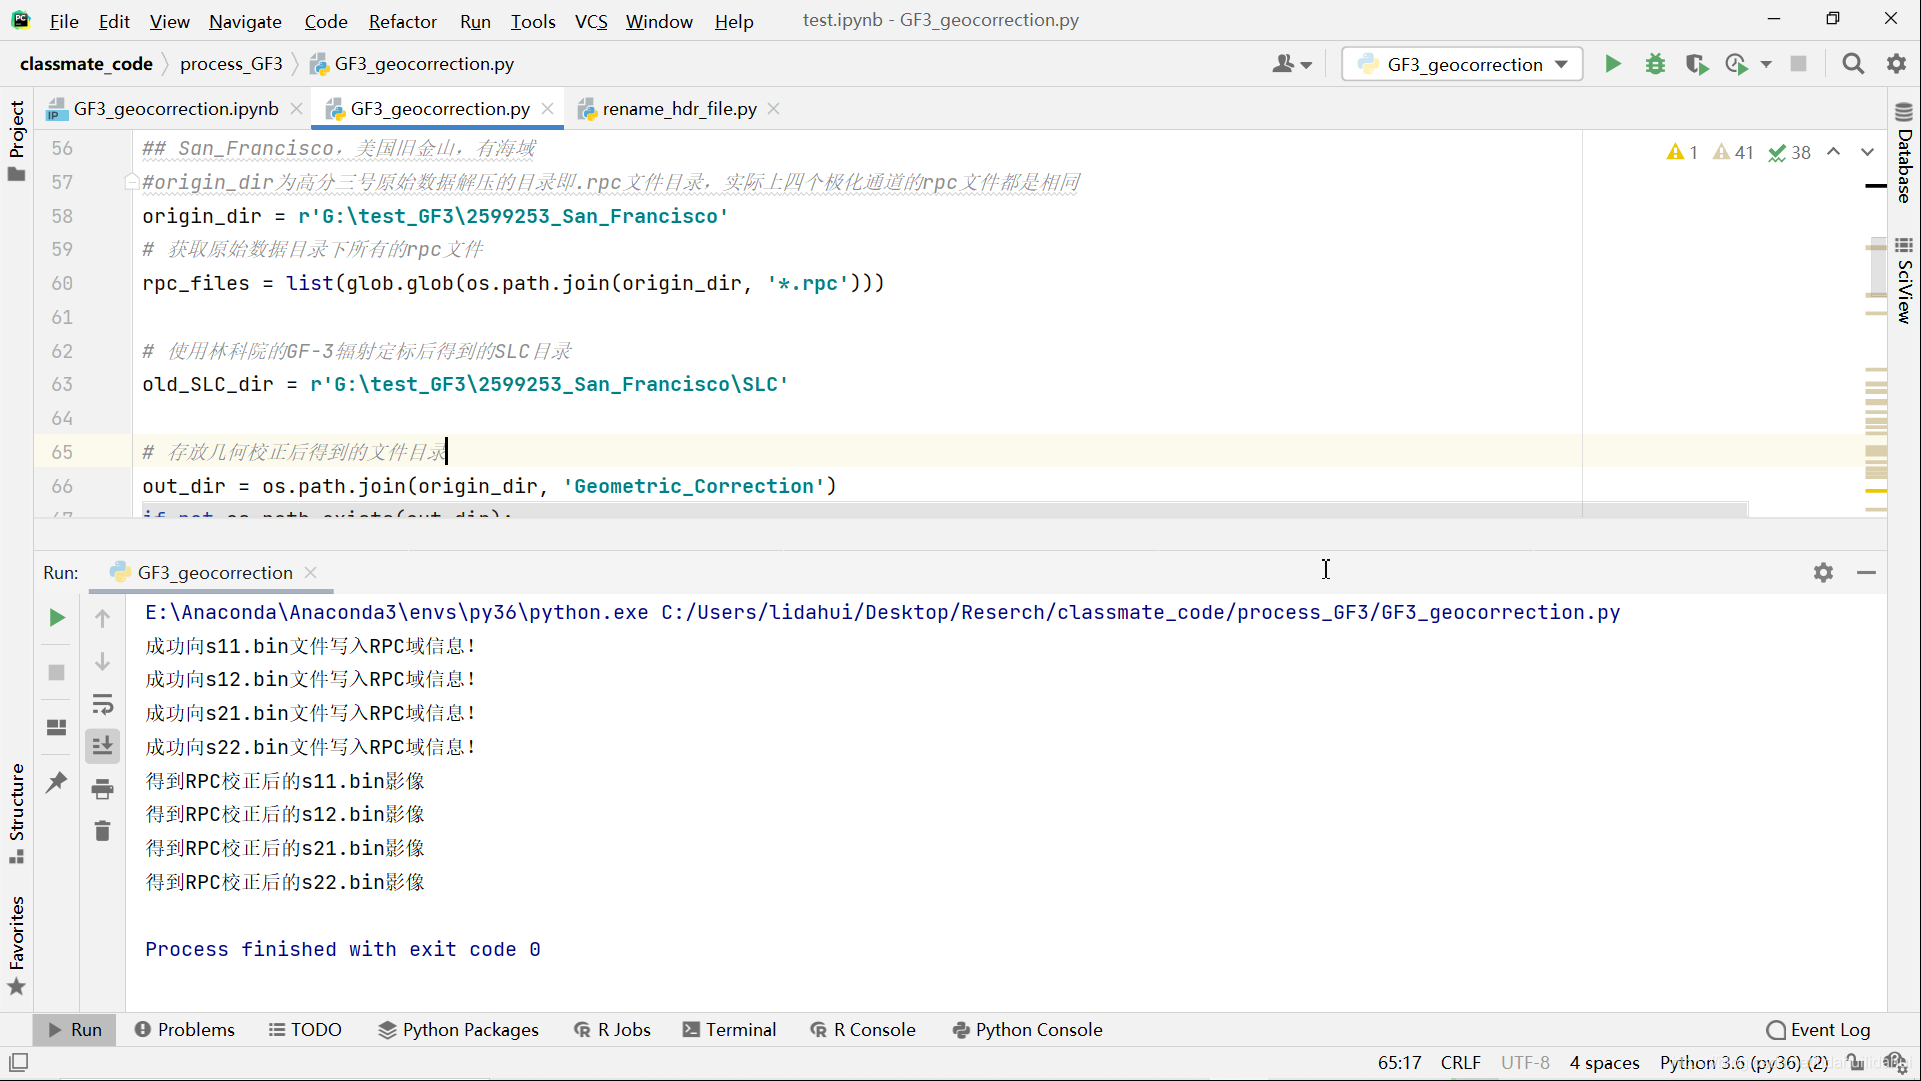Switch to rename_hdr_file.py tab
The image size is (1921, 1081).
pyautogui.click(x=678, y=109)
